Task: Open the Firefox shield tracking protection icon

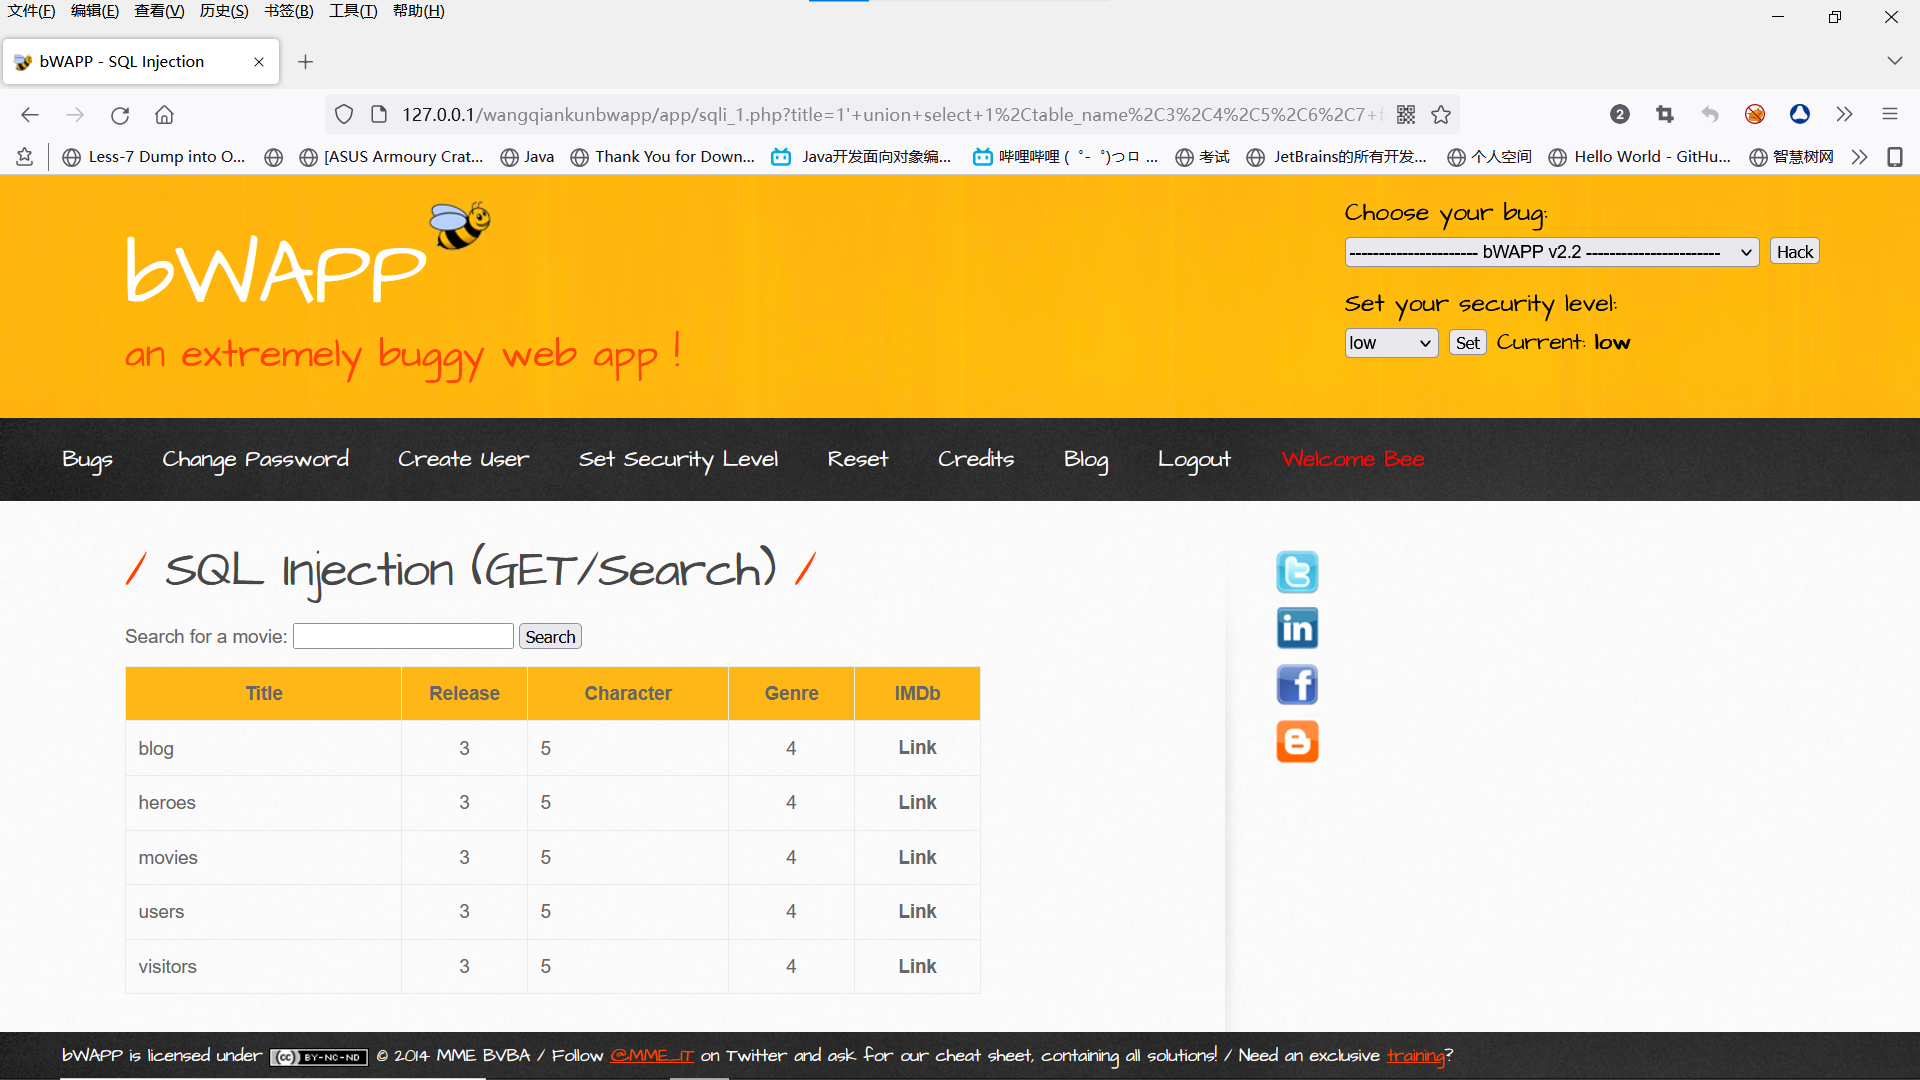Action: (343, 114)
